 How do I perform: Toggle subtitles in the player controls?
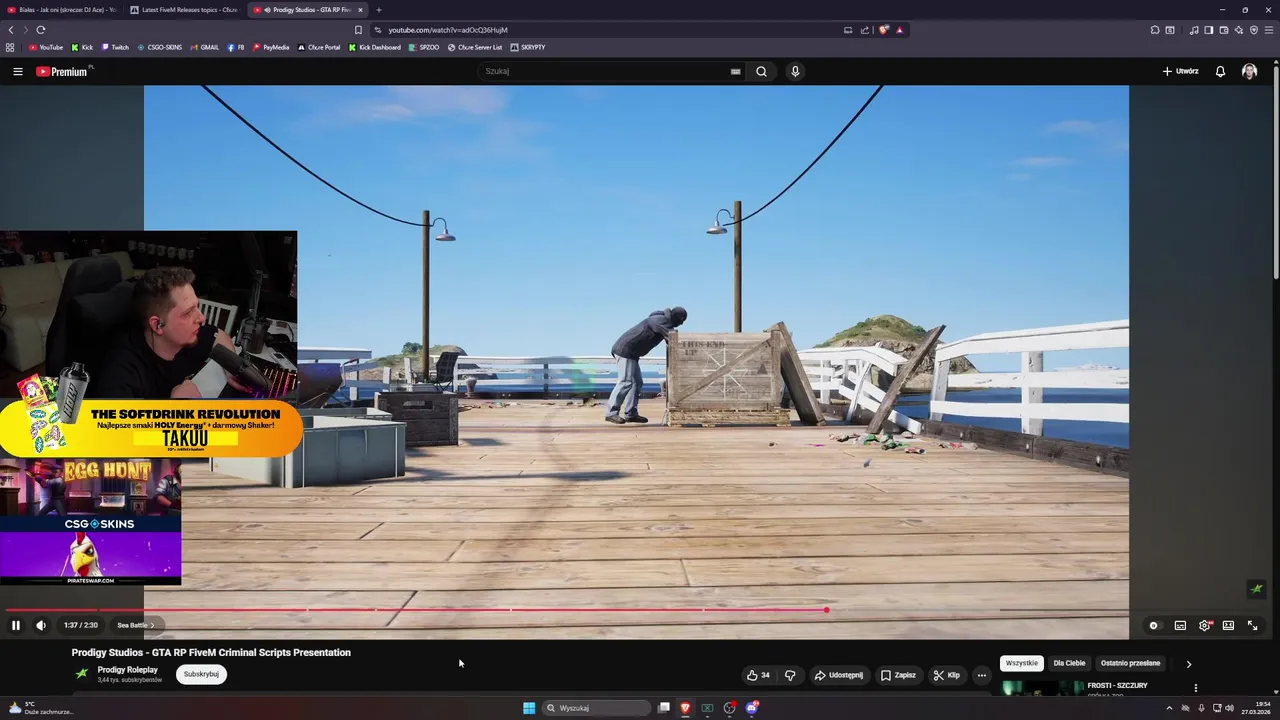point(1180,625)
